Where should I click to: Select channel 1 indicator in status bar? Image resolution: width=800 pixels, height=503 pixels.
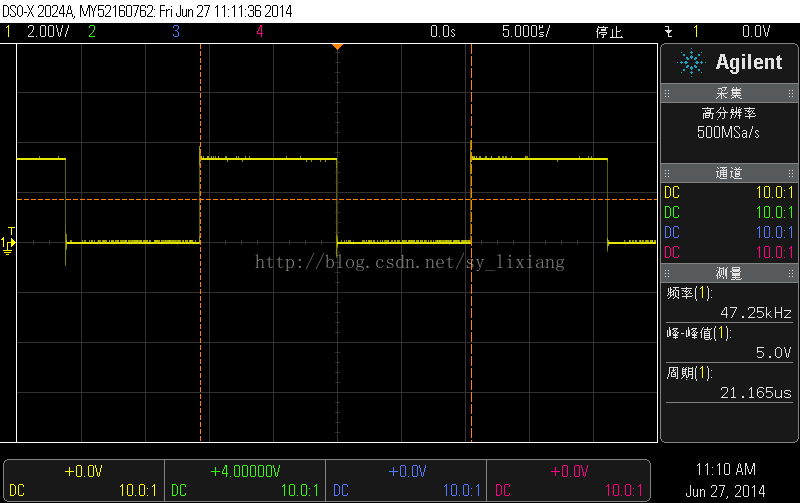pyautogui.click(x=8, y=32)
